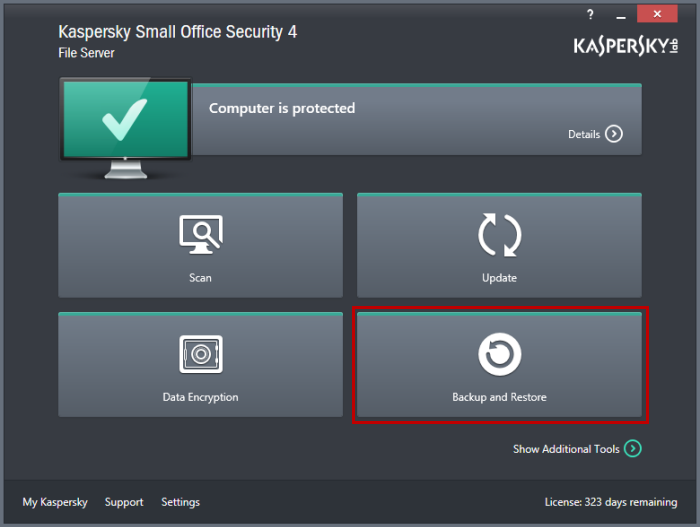The image size is (700, 527).
Task: Click the protected computer monitor checkmark icon
Action: coord(125,129)
